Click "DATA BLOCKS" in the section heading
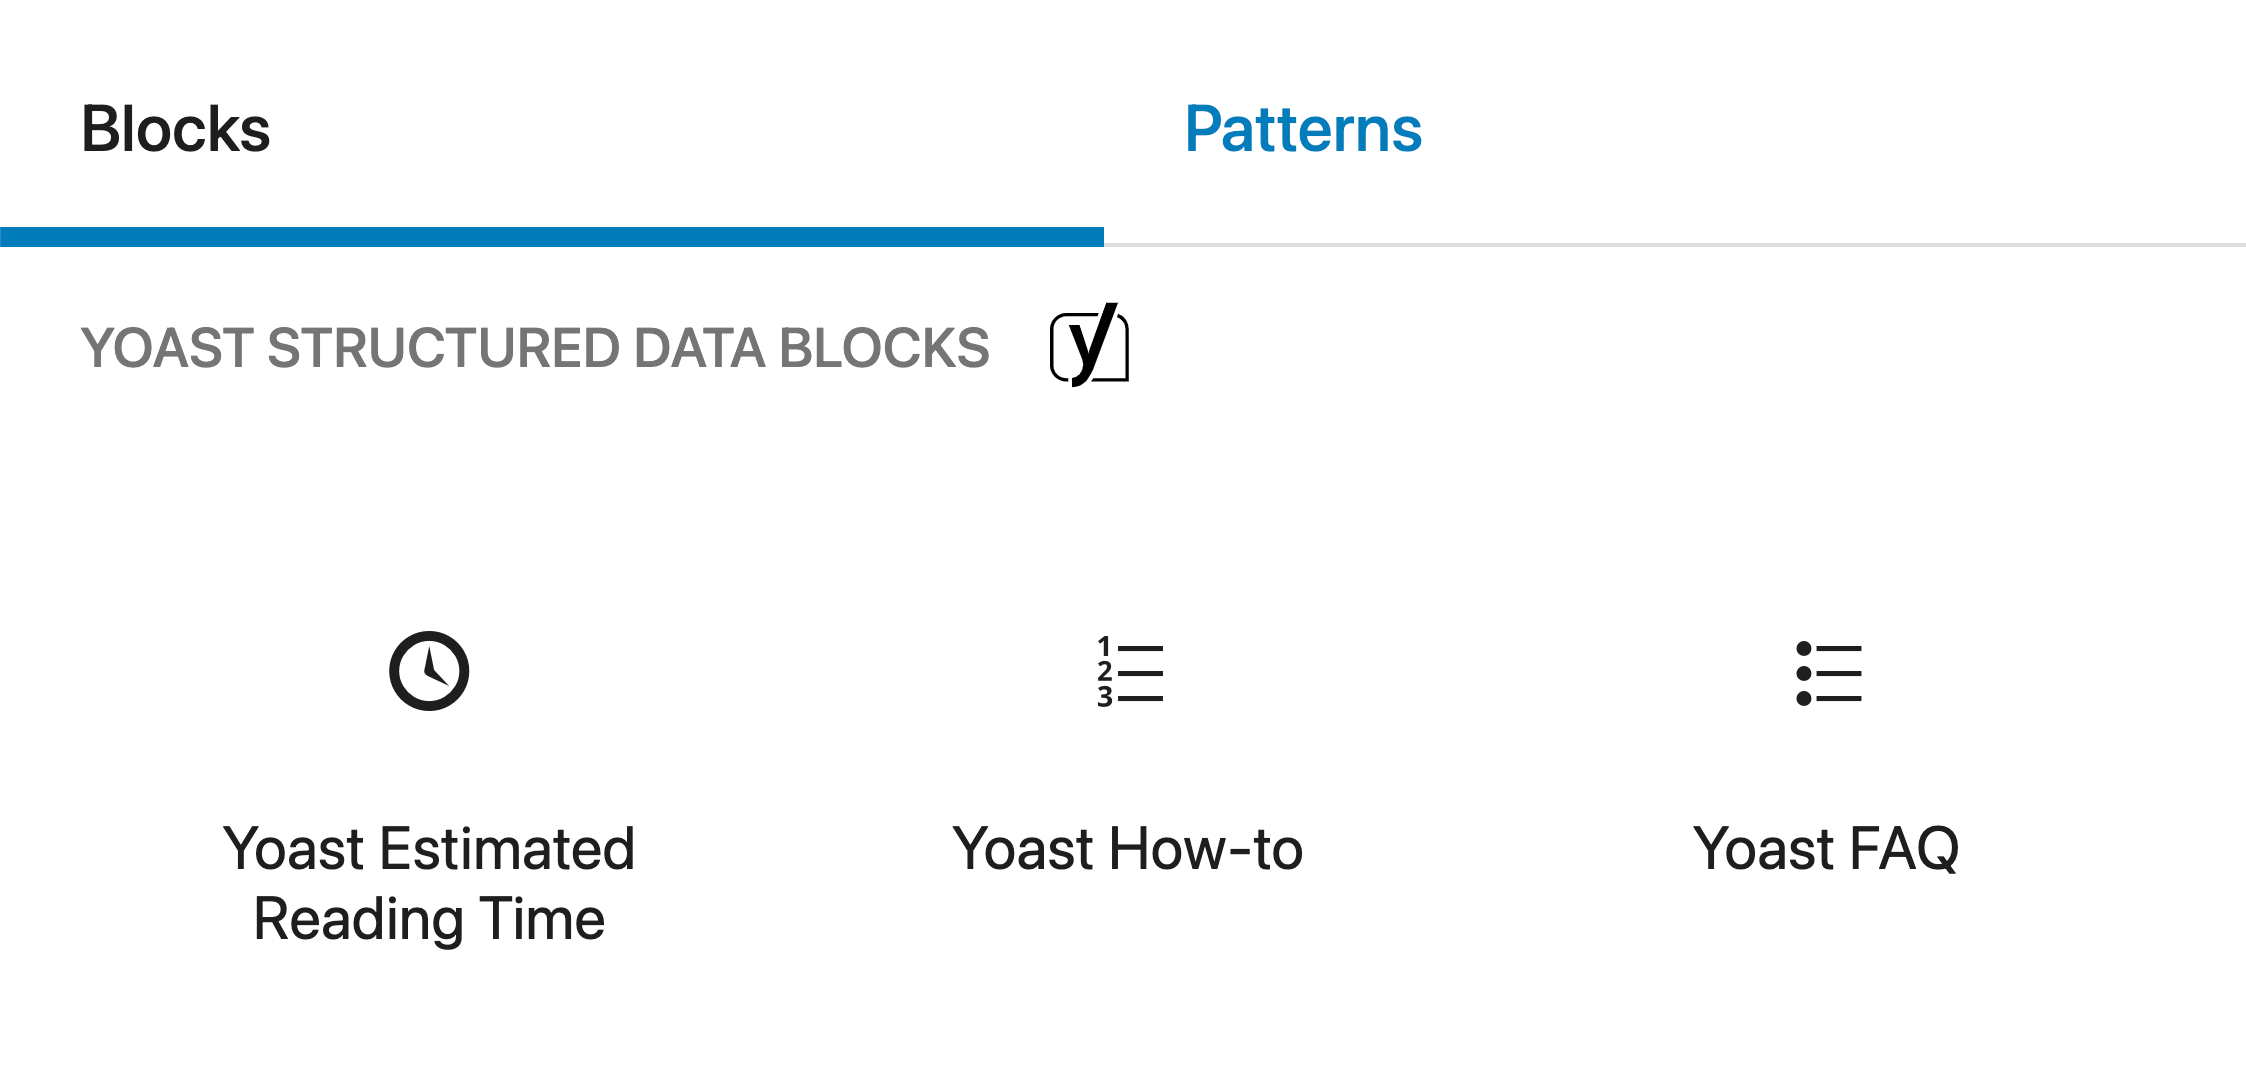Image resolution: width=2246 pixels, height=1068 pixels. pos(811,348)
